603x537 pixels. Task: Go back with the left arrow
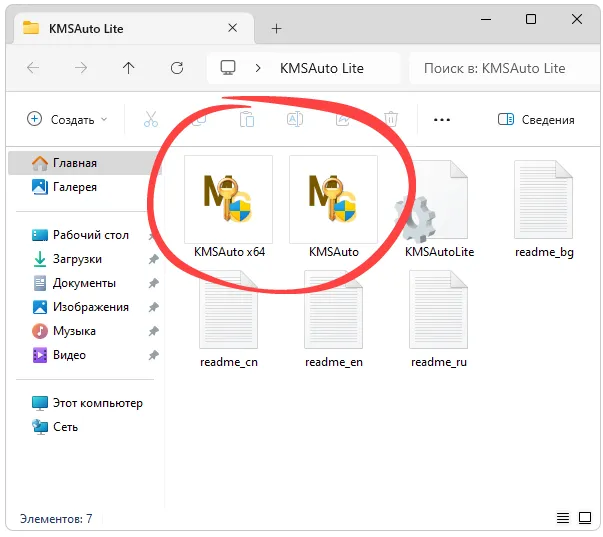tap(33, 68)
